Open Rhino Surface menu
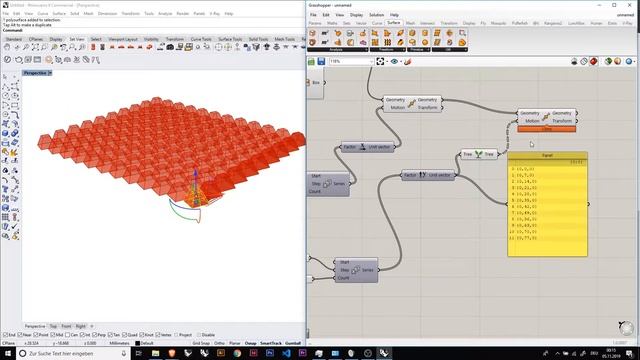Viewport: 640px width, 360px height. 59,13
